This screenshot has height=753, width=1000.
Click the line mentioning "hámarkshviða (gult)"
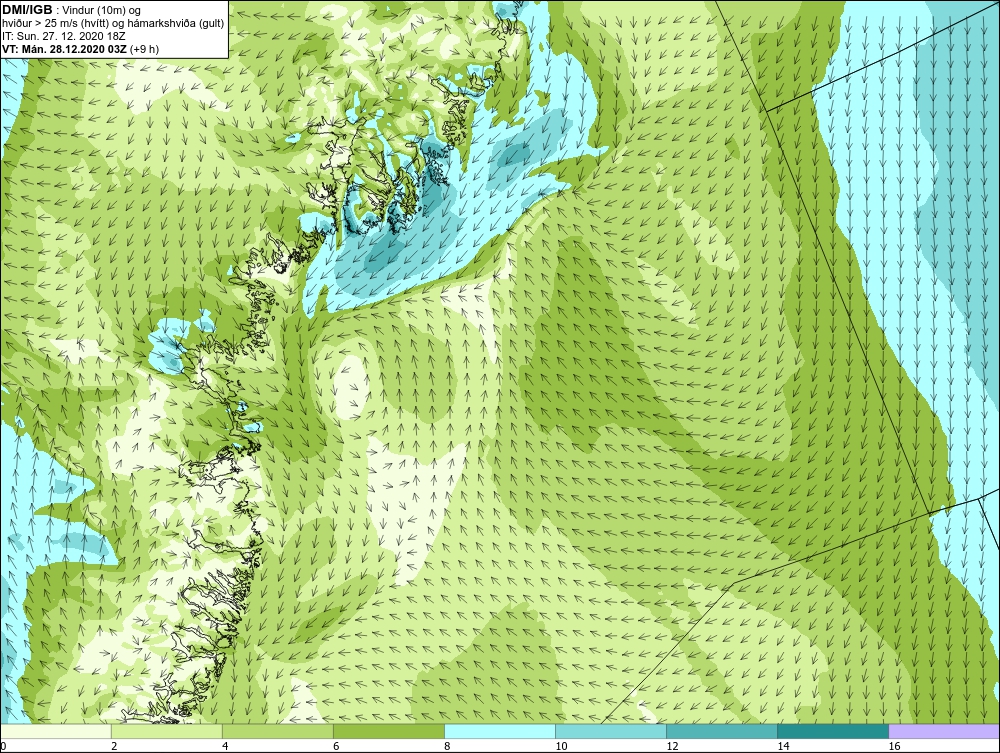(x=113, y=23)
